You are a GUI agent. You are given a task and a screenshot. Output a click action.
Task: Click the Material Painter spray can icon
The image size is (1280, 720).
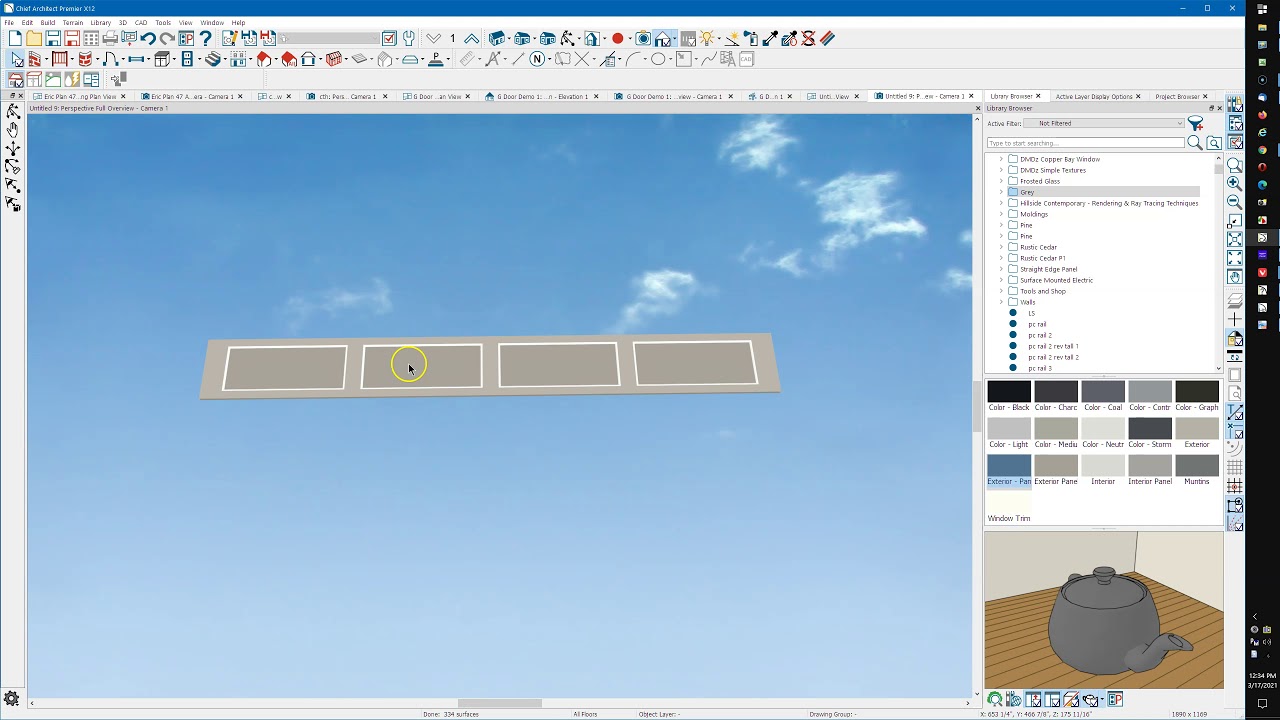pyautogui.click(x=750, y=39)
